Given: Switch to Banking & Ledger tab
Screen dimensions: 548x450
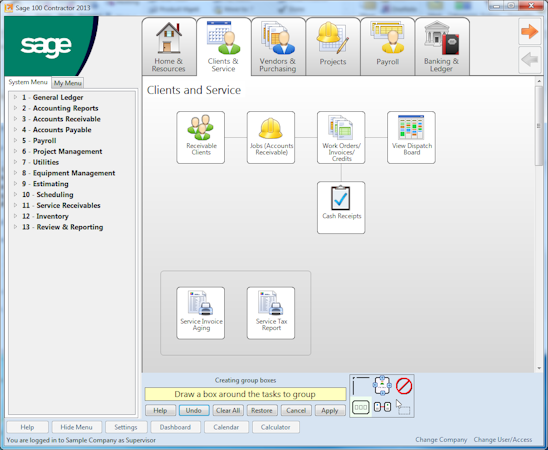Looking at the screenshot, I should coord(442,46).
